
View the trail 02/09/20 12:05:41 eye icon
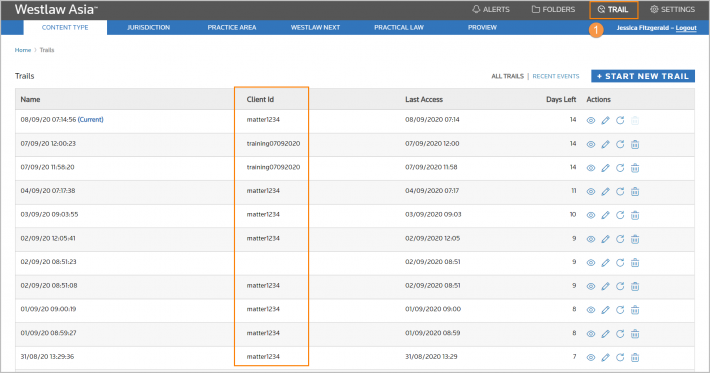coord(591,239)
